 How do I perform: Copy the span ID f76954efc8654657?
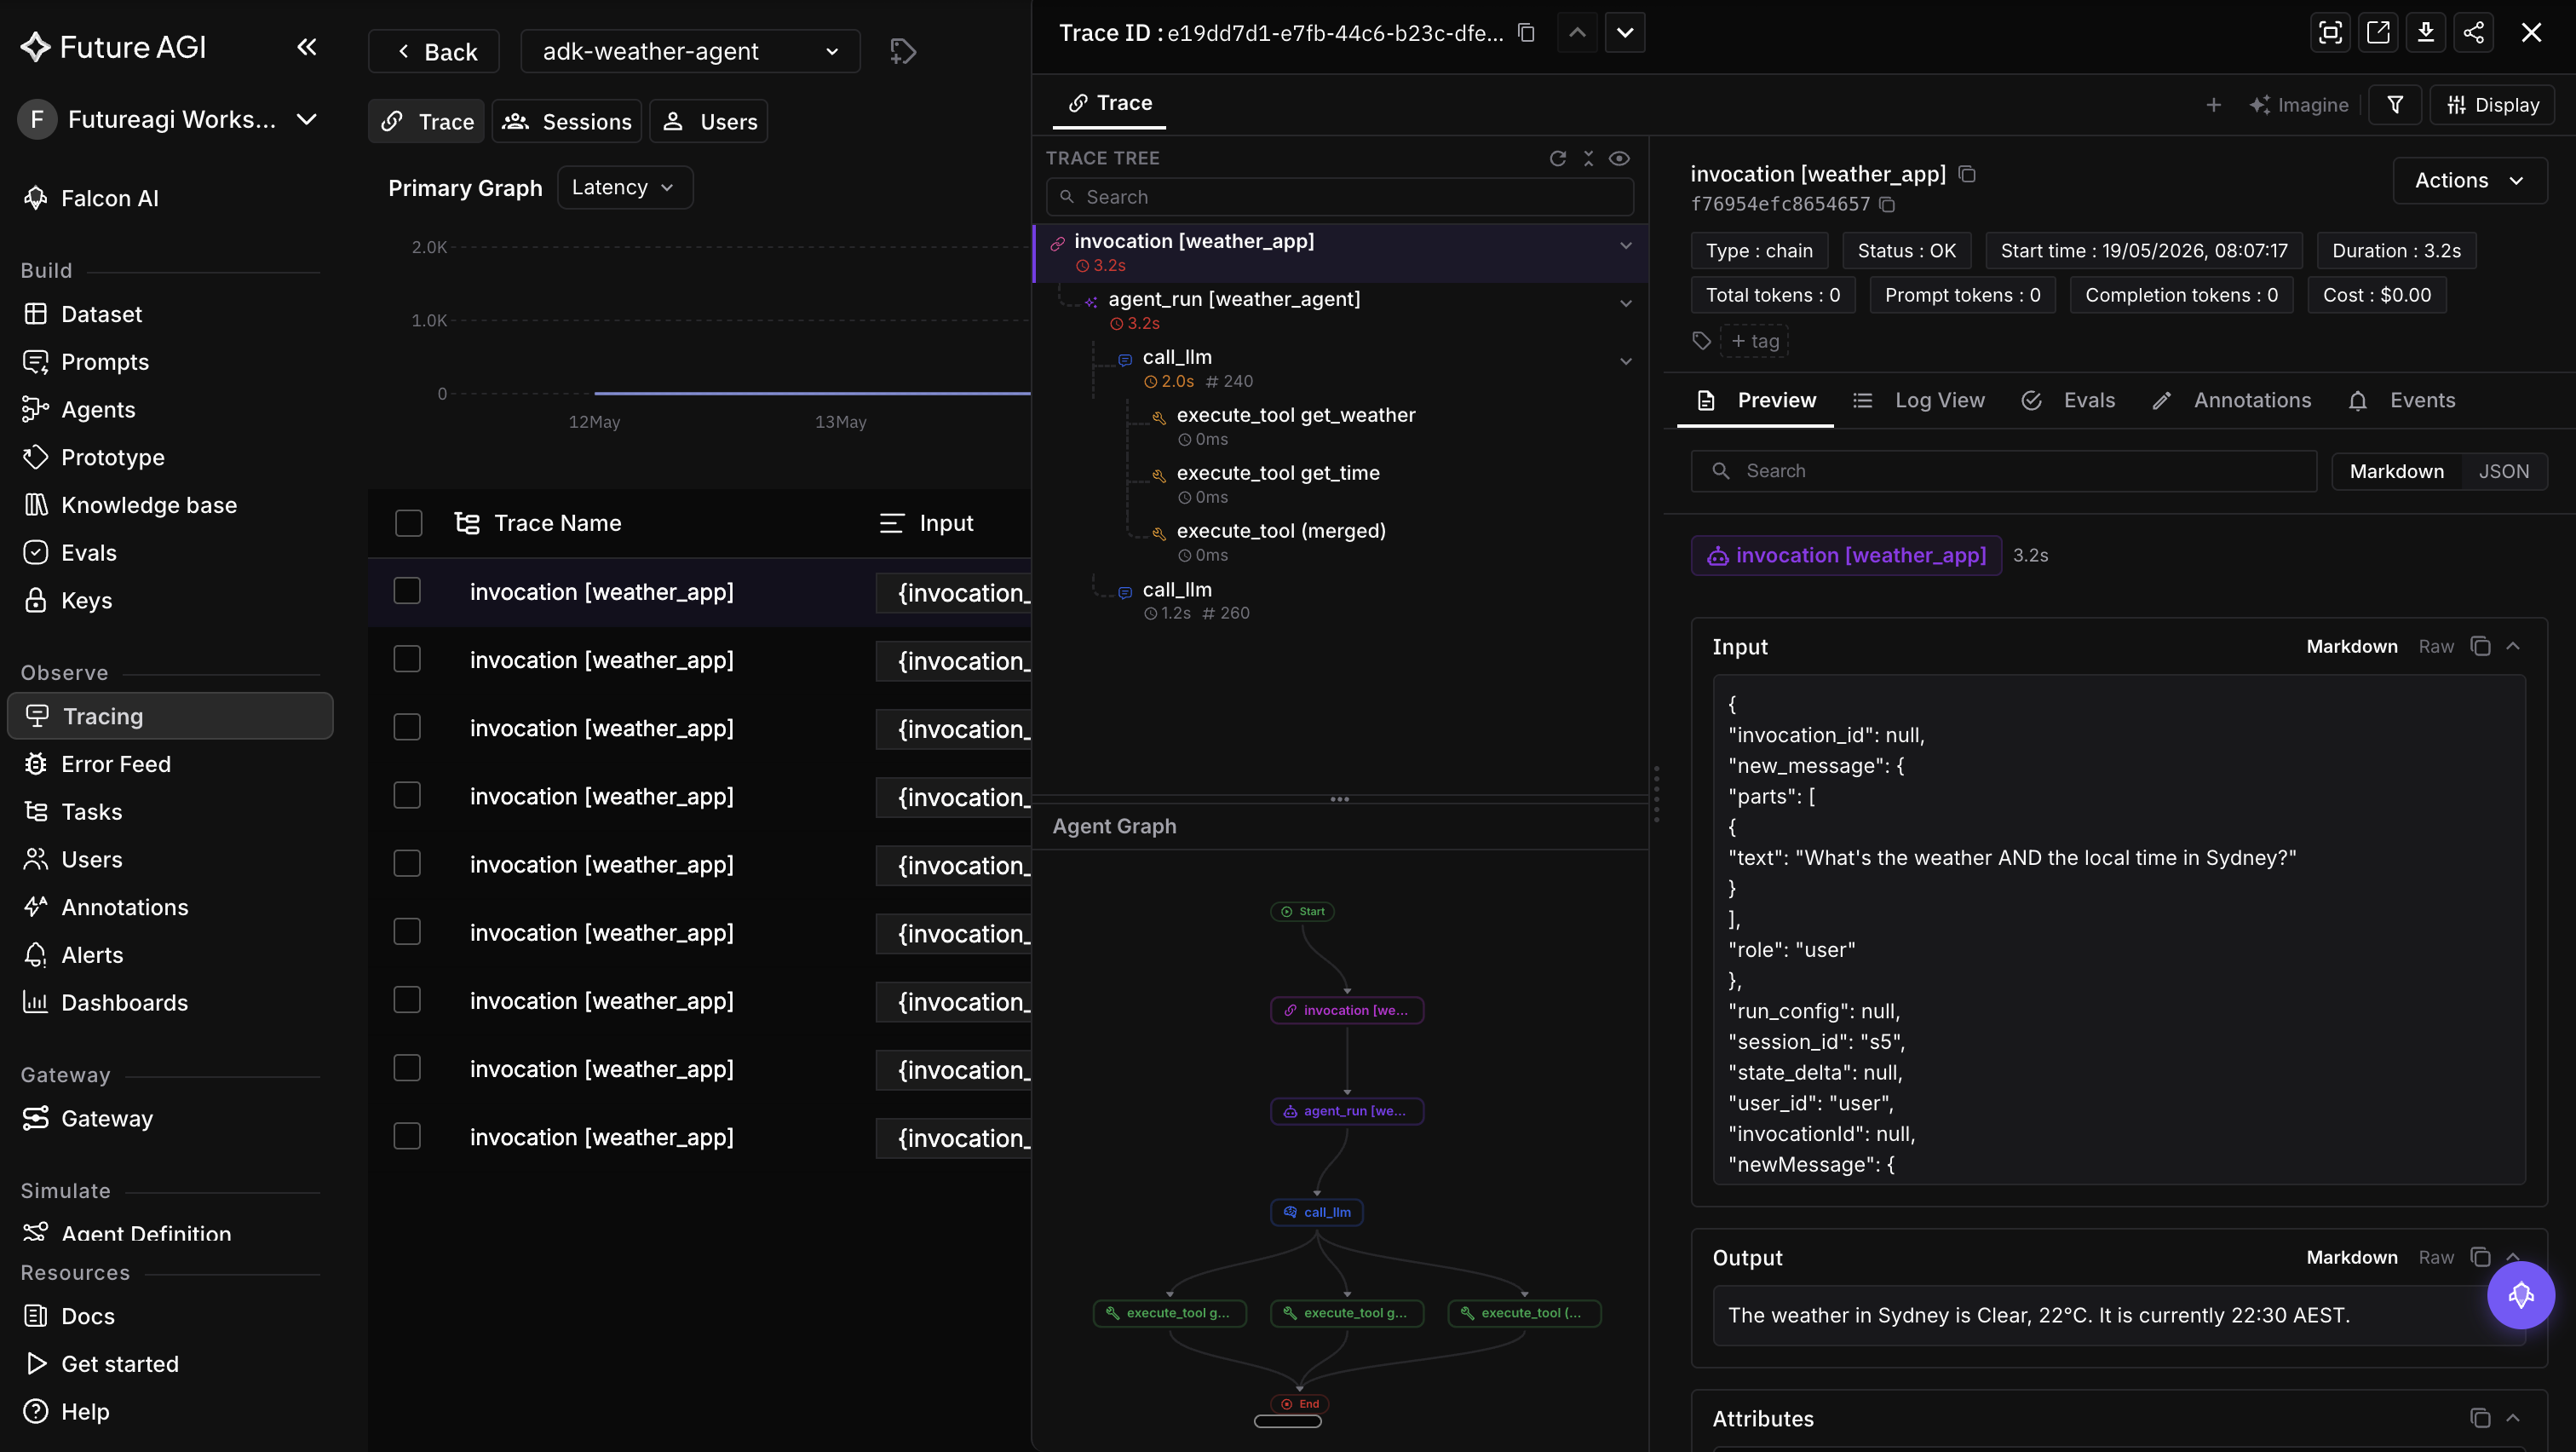tap(1887, 205)
